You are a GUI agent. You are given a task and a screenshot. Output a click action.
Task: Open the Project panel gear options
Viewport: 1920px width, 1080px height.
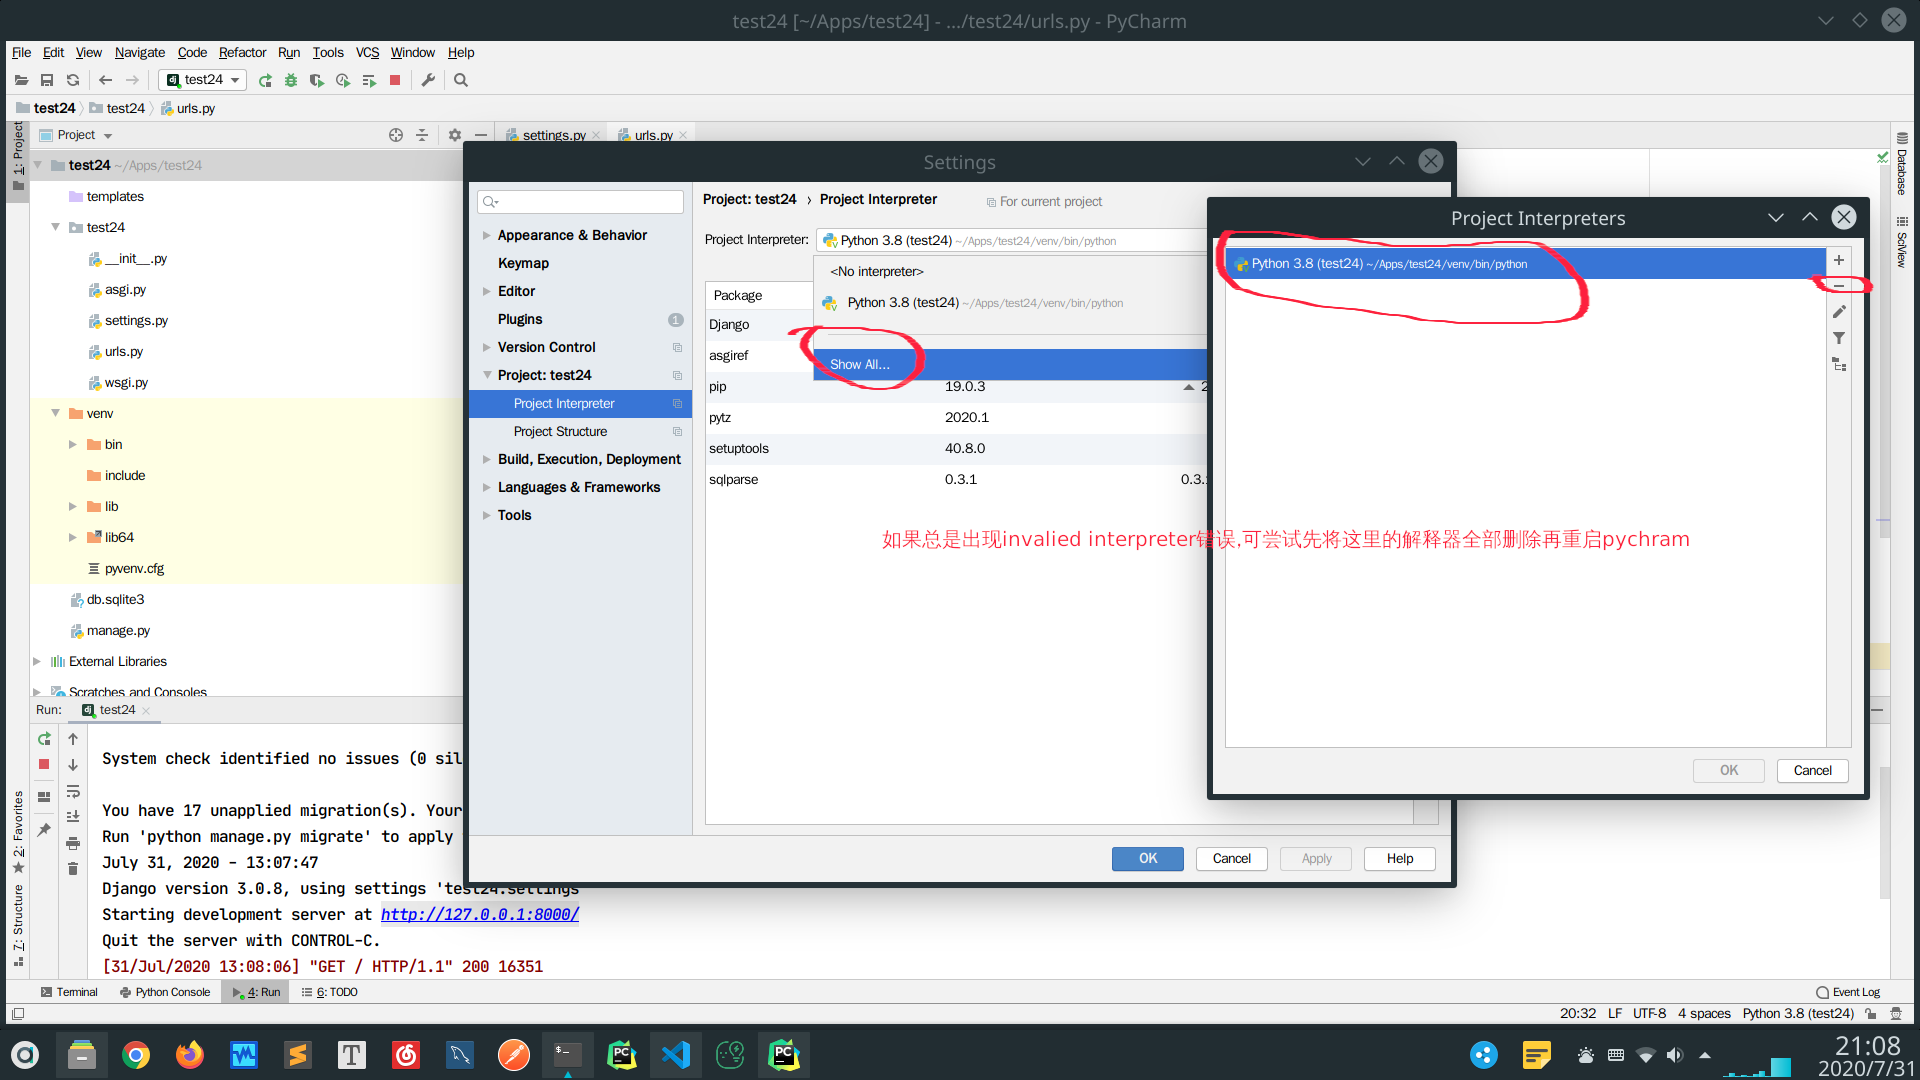click(x=455, y=135)
